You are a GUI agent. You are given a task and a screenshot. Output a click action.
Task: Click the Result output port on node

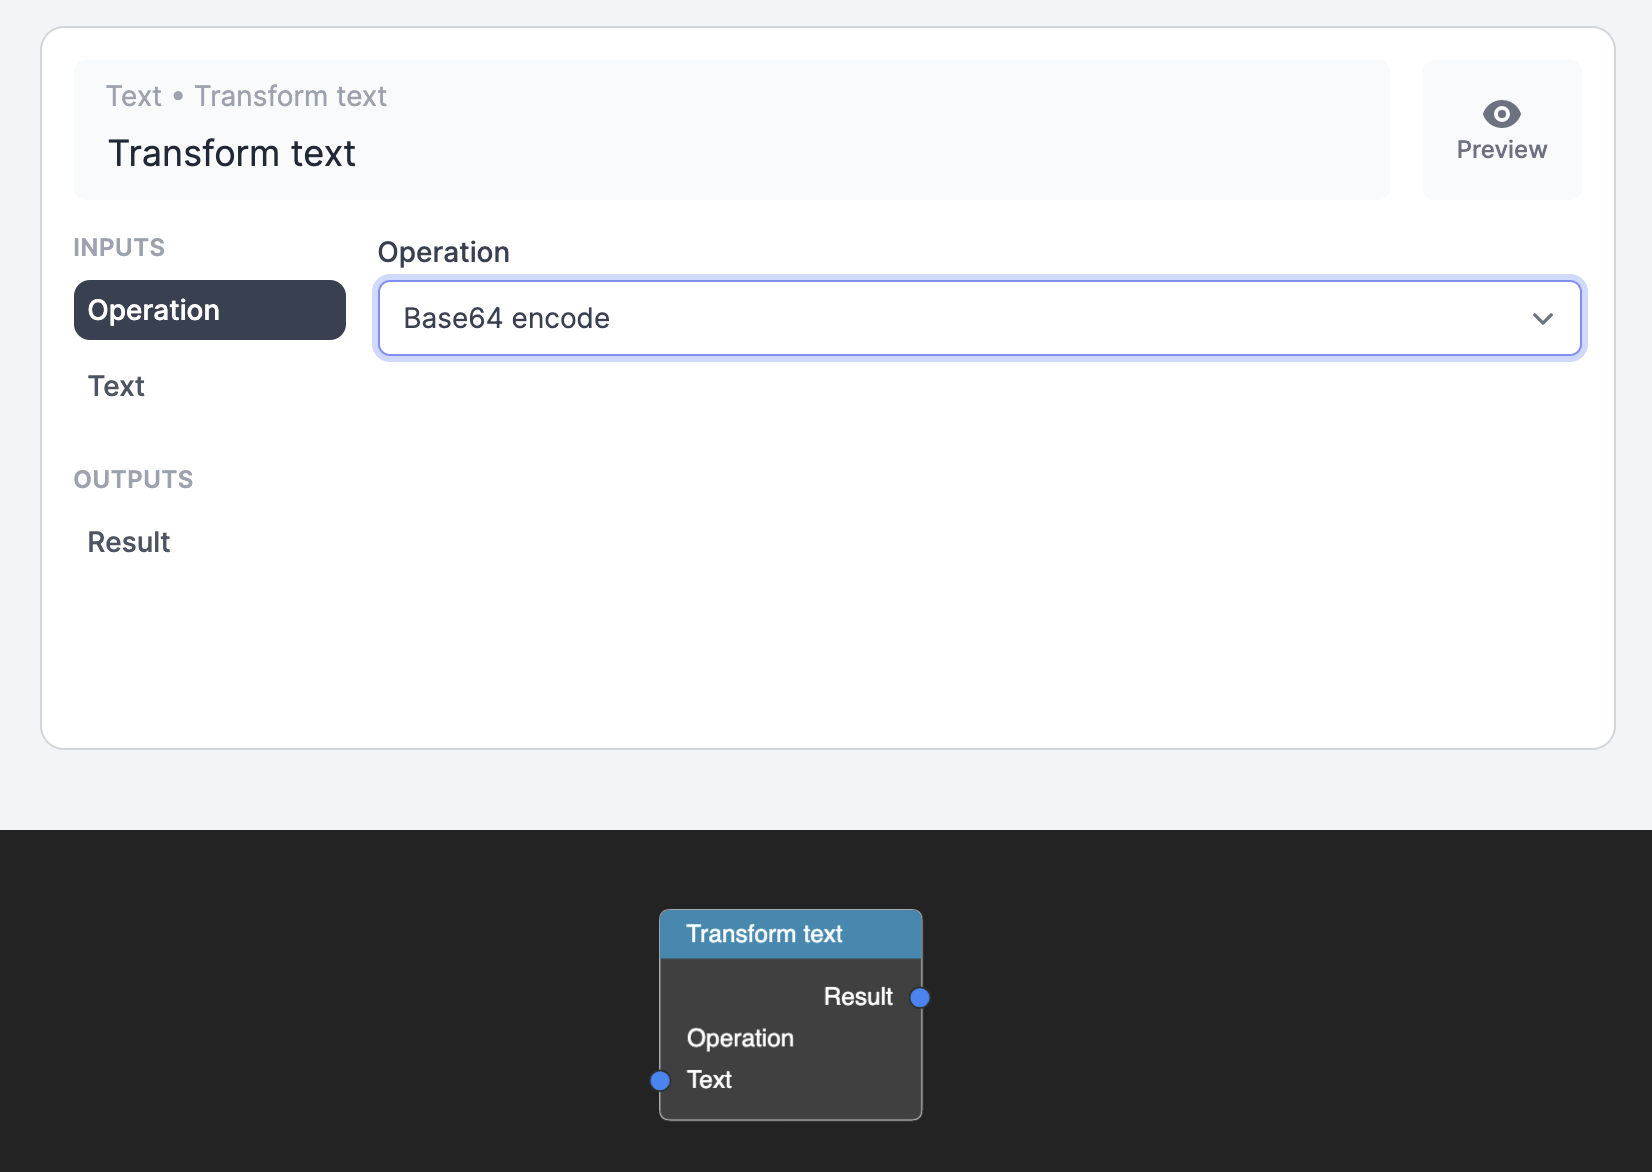[x=920, y=997]
